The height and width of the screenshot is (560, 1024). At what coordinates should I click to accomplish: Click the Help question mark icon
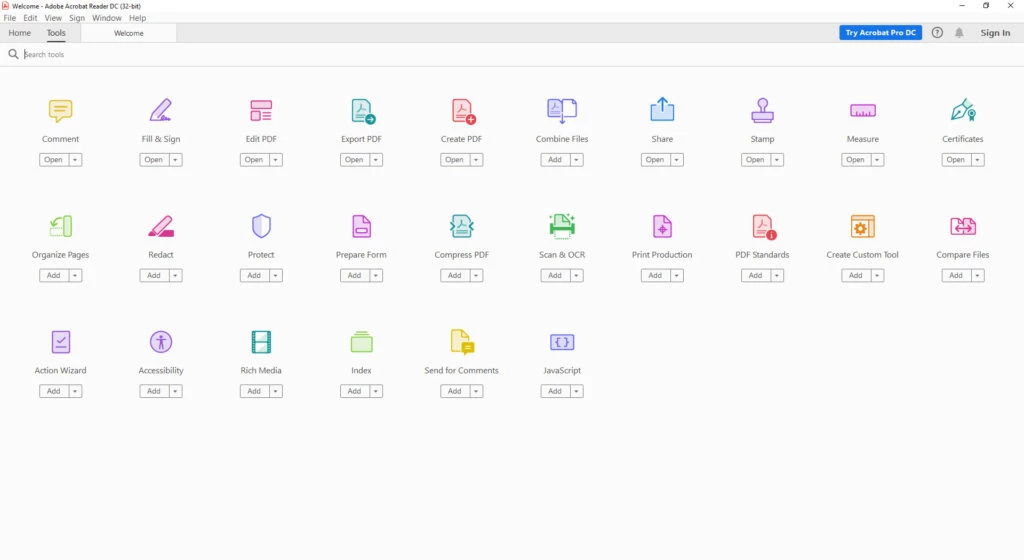[x=937, y=33]
